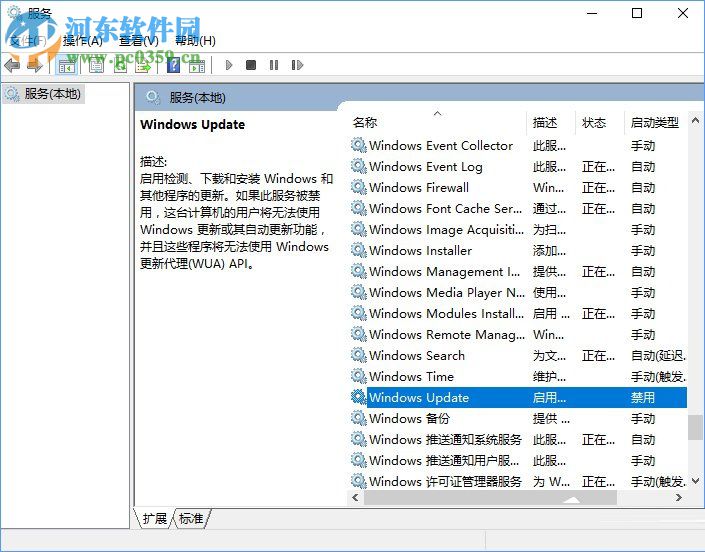Click the horizontal scrollbar left arrow
Screen dimensions: 705x552
(355, 497)
